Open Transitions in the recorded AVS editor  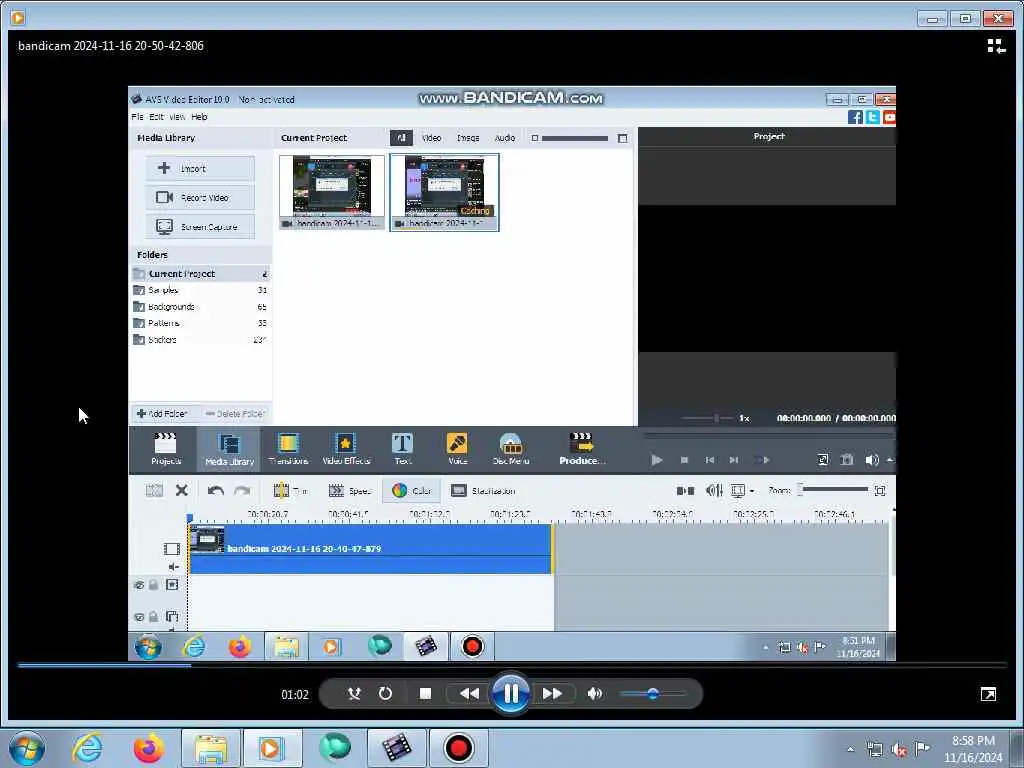[288, 449]
